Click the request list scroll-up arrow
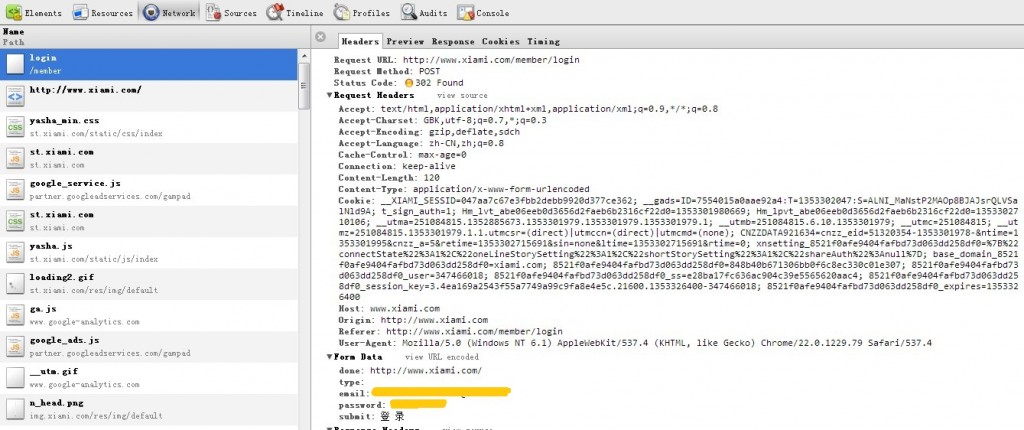The height and width of the screenshot is (430, 1024). point(304,56)
